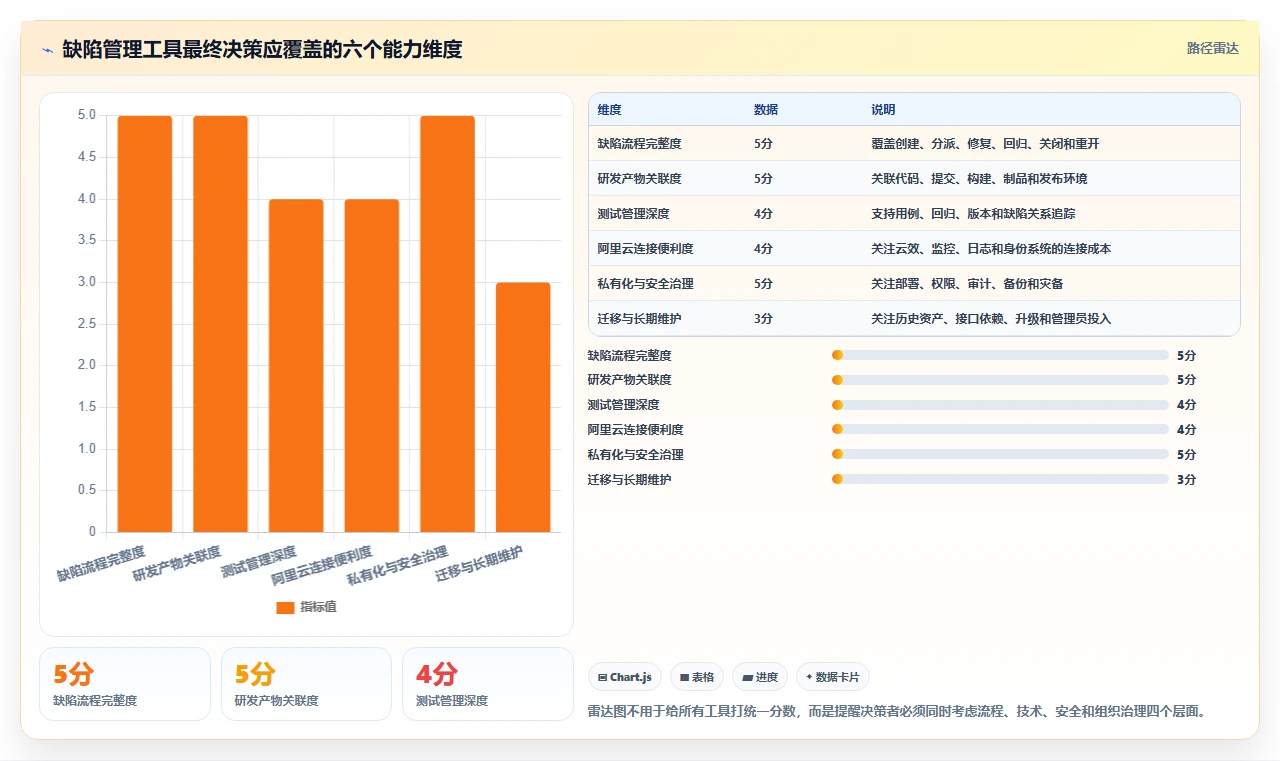Click the 阿里云连接便利度 progress bar
Image resolution: width=1280 pixels, height=761 pixels.
point(1000,430)
